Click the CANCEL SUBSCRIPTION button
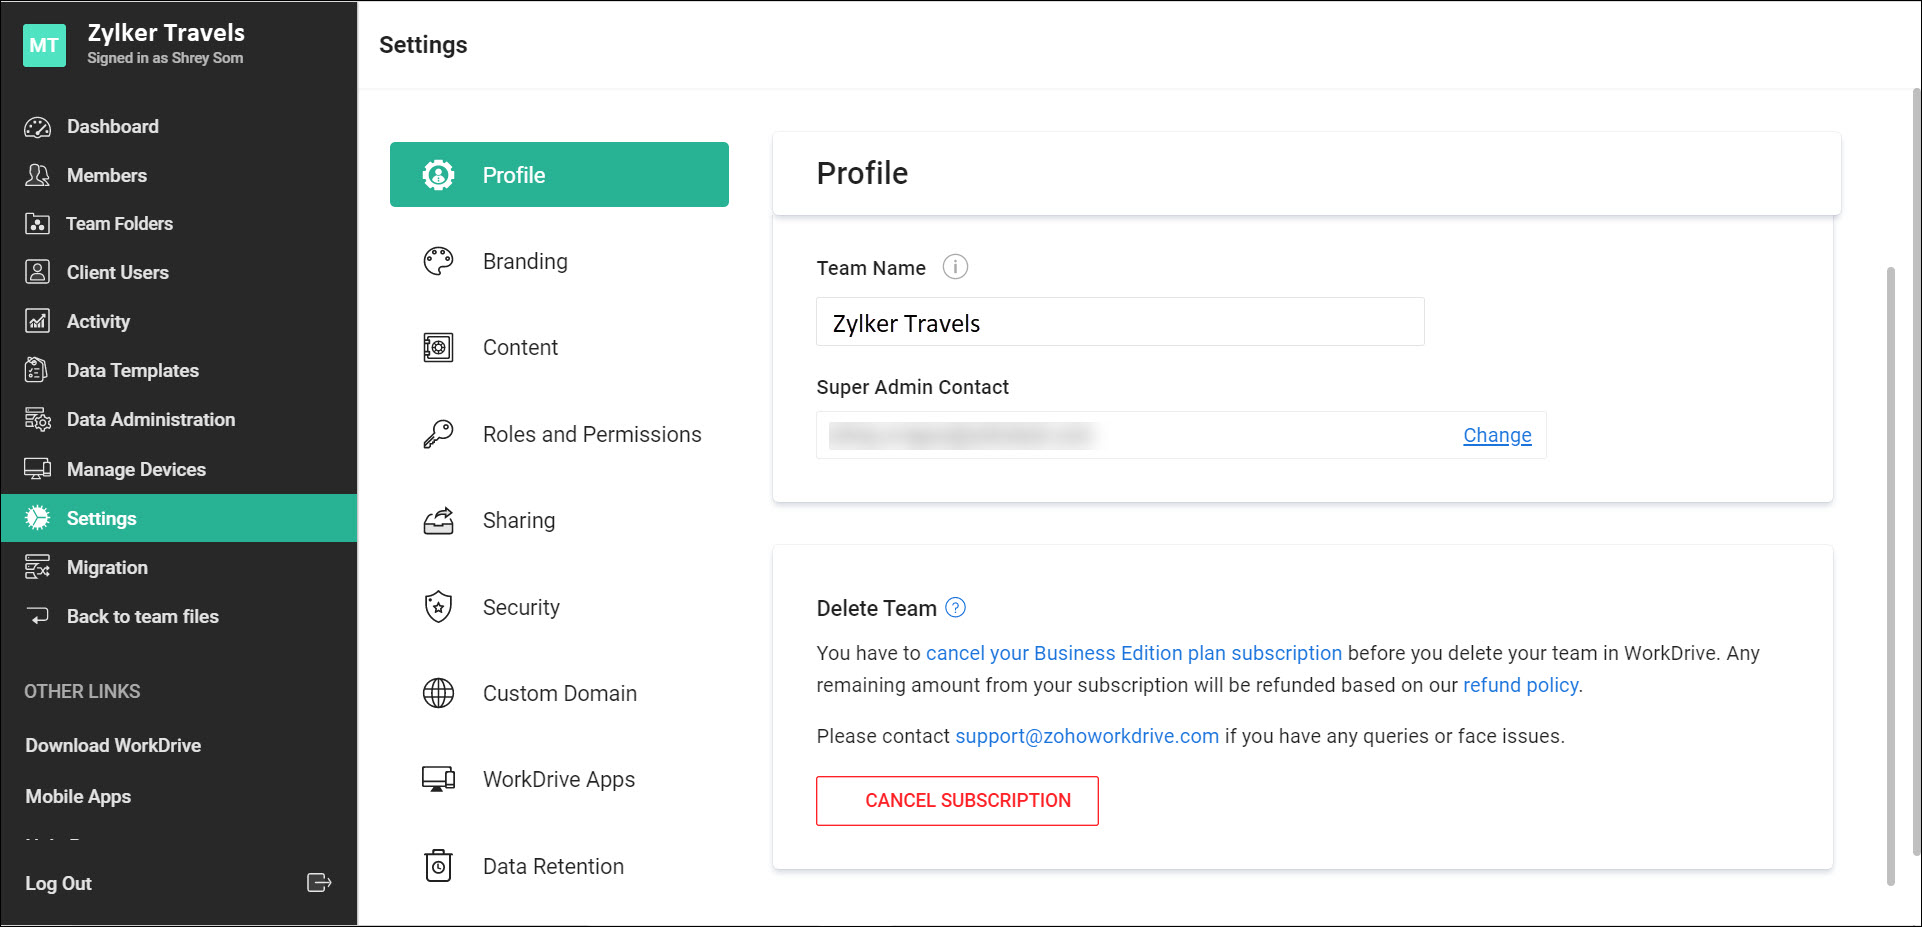This screenshot has width=1922, height=927. (x=957, y=801)
